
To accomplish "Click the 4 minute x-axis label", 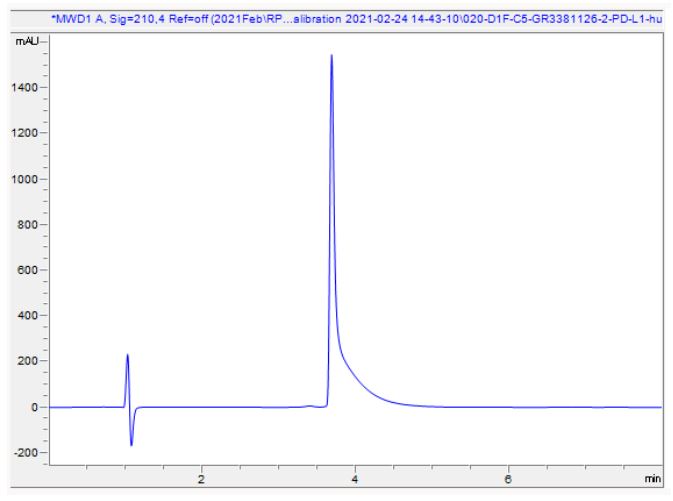I will click(x=355, y=479).
